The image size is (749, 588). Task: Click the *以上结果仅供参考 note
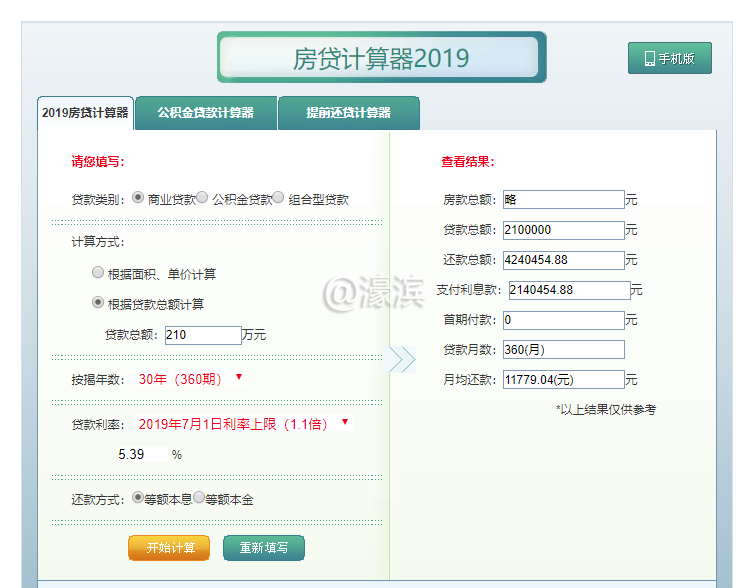606,409
